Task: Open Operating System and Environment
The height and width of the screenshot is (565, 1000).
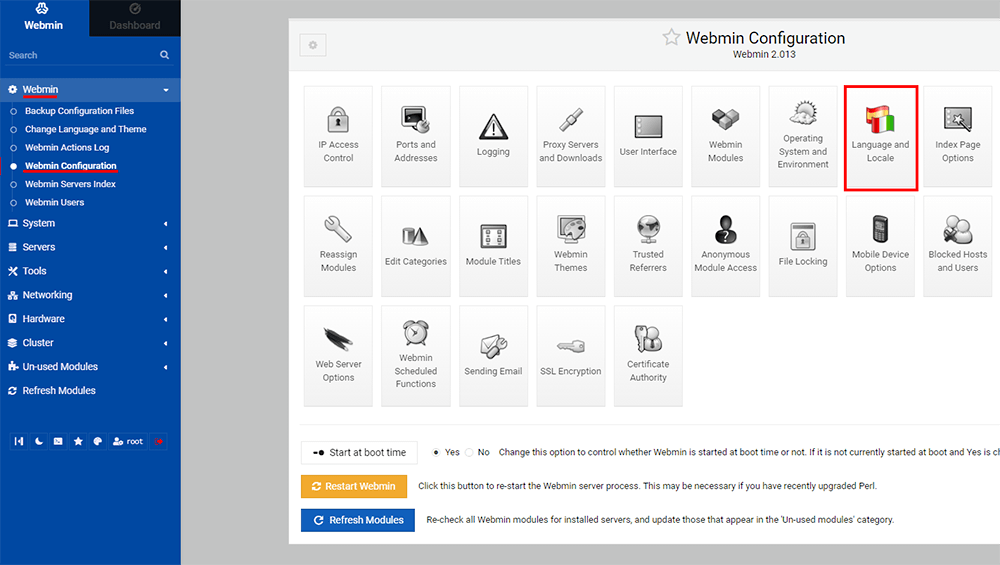Action: pyautogui.click(x=803, y=136)
